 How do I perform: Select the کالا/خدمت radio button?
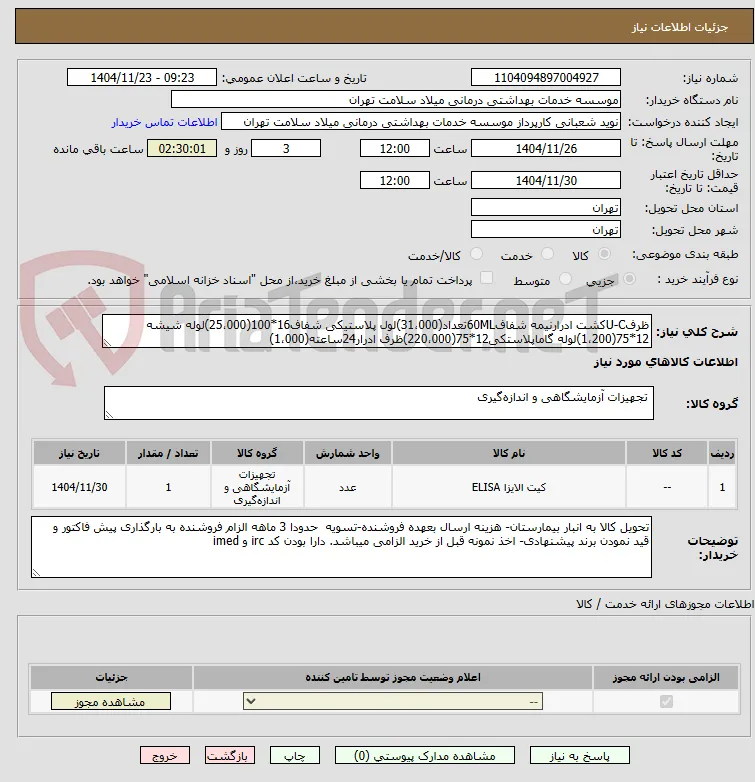[x=477, y=254]
